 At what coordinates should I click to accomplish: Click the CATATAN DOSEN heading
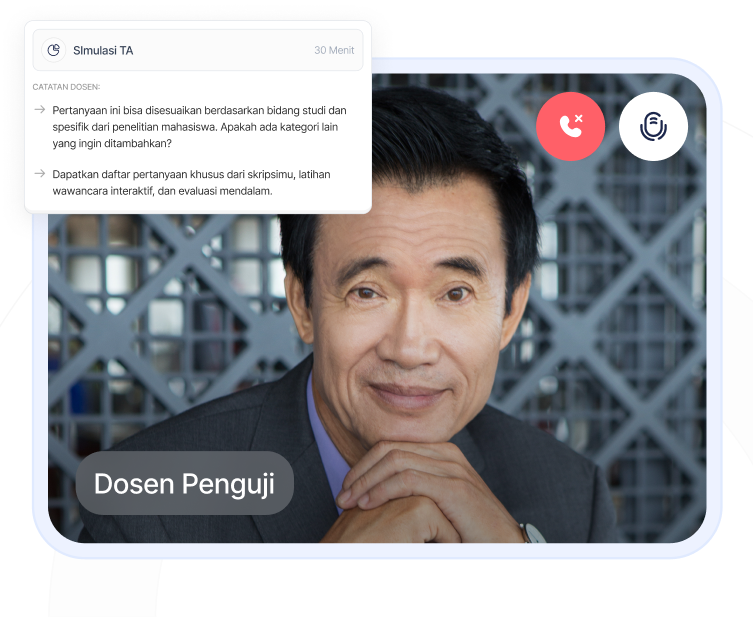[x=66, y=87]
